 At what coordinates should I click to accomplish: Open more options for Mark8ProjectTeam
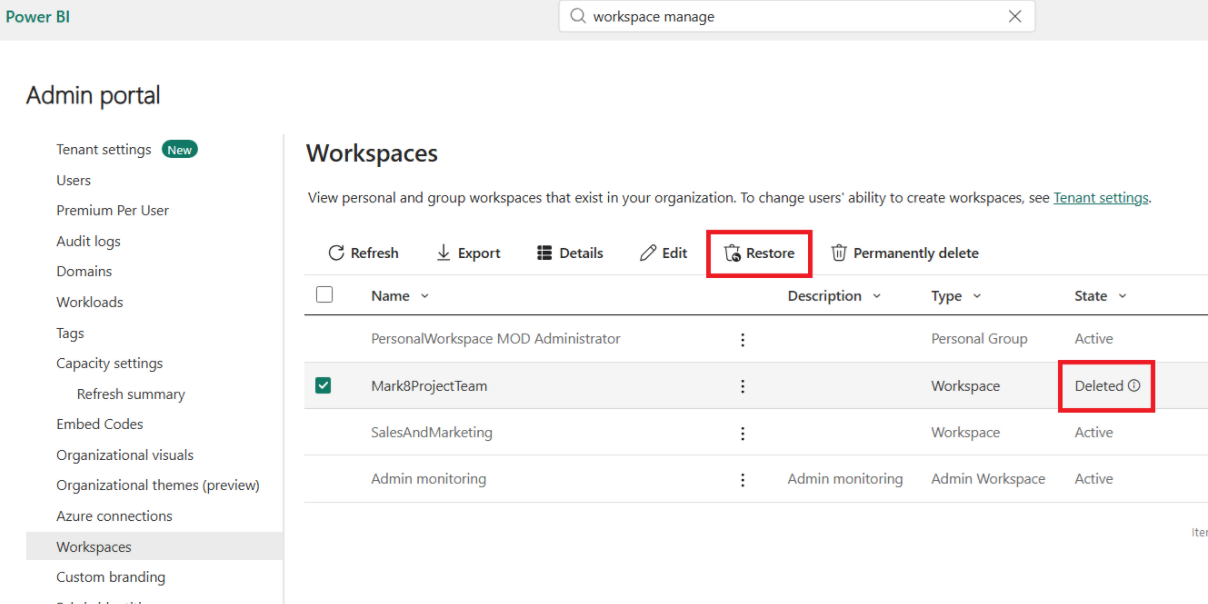[x=742, y=386]
